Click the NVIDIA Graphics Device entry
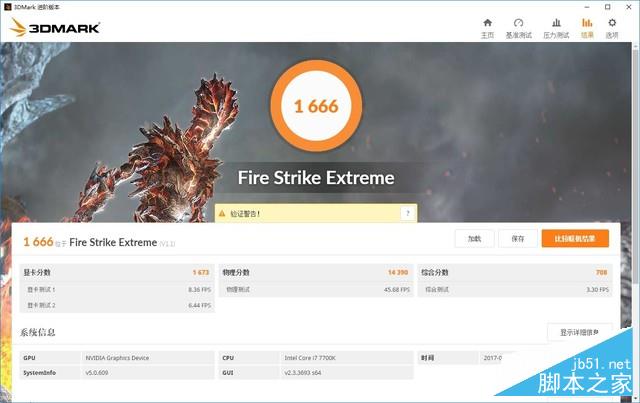The height and width of the screenshot is (403, 640). [x=117, y=358]
